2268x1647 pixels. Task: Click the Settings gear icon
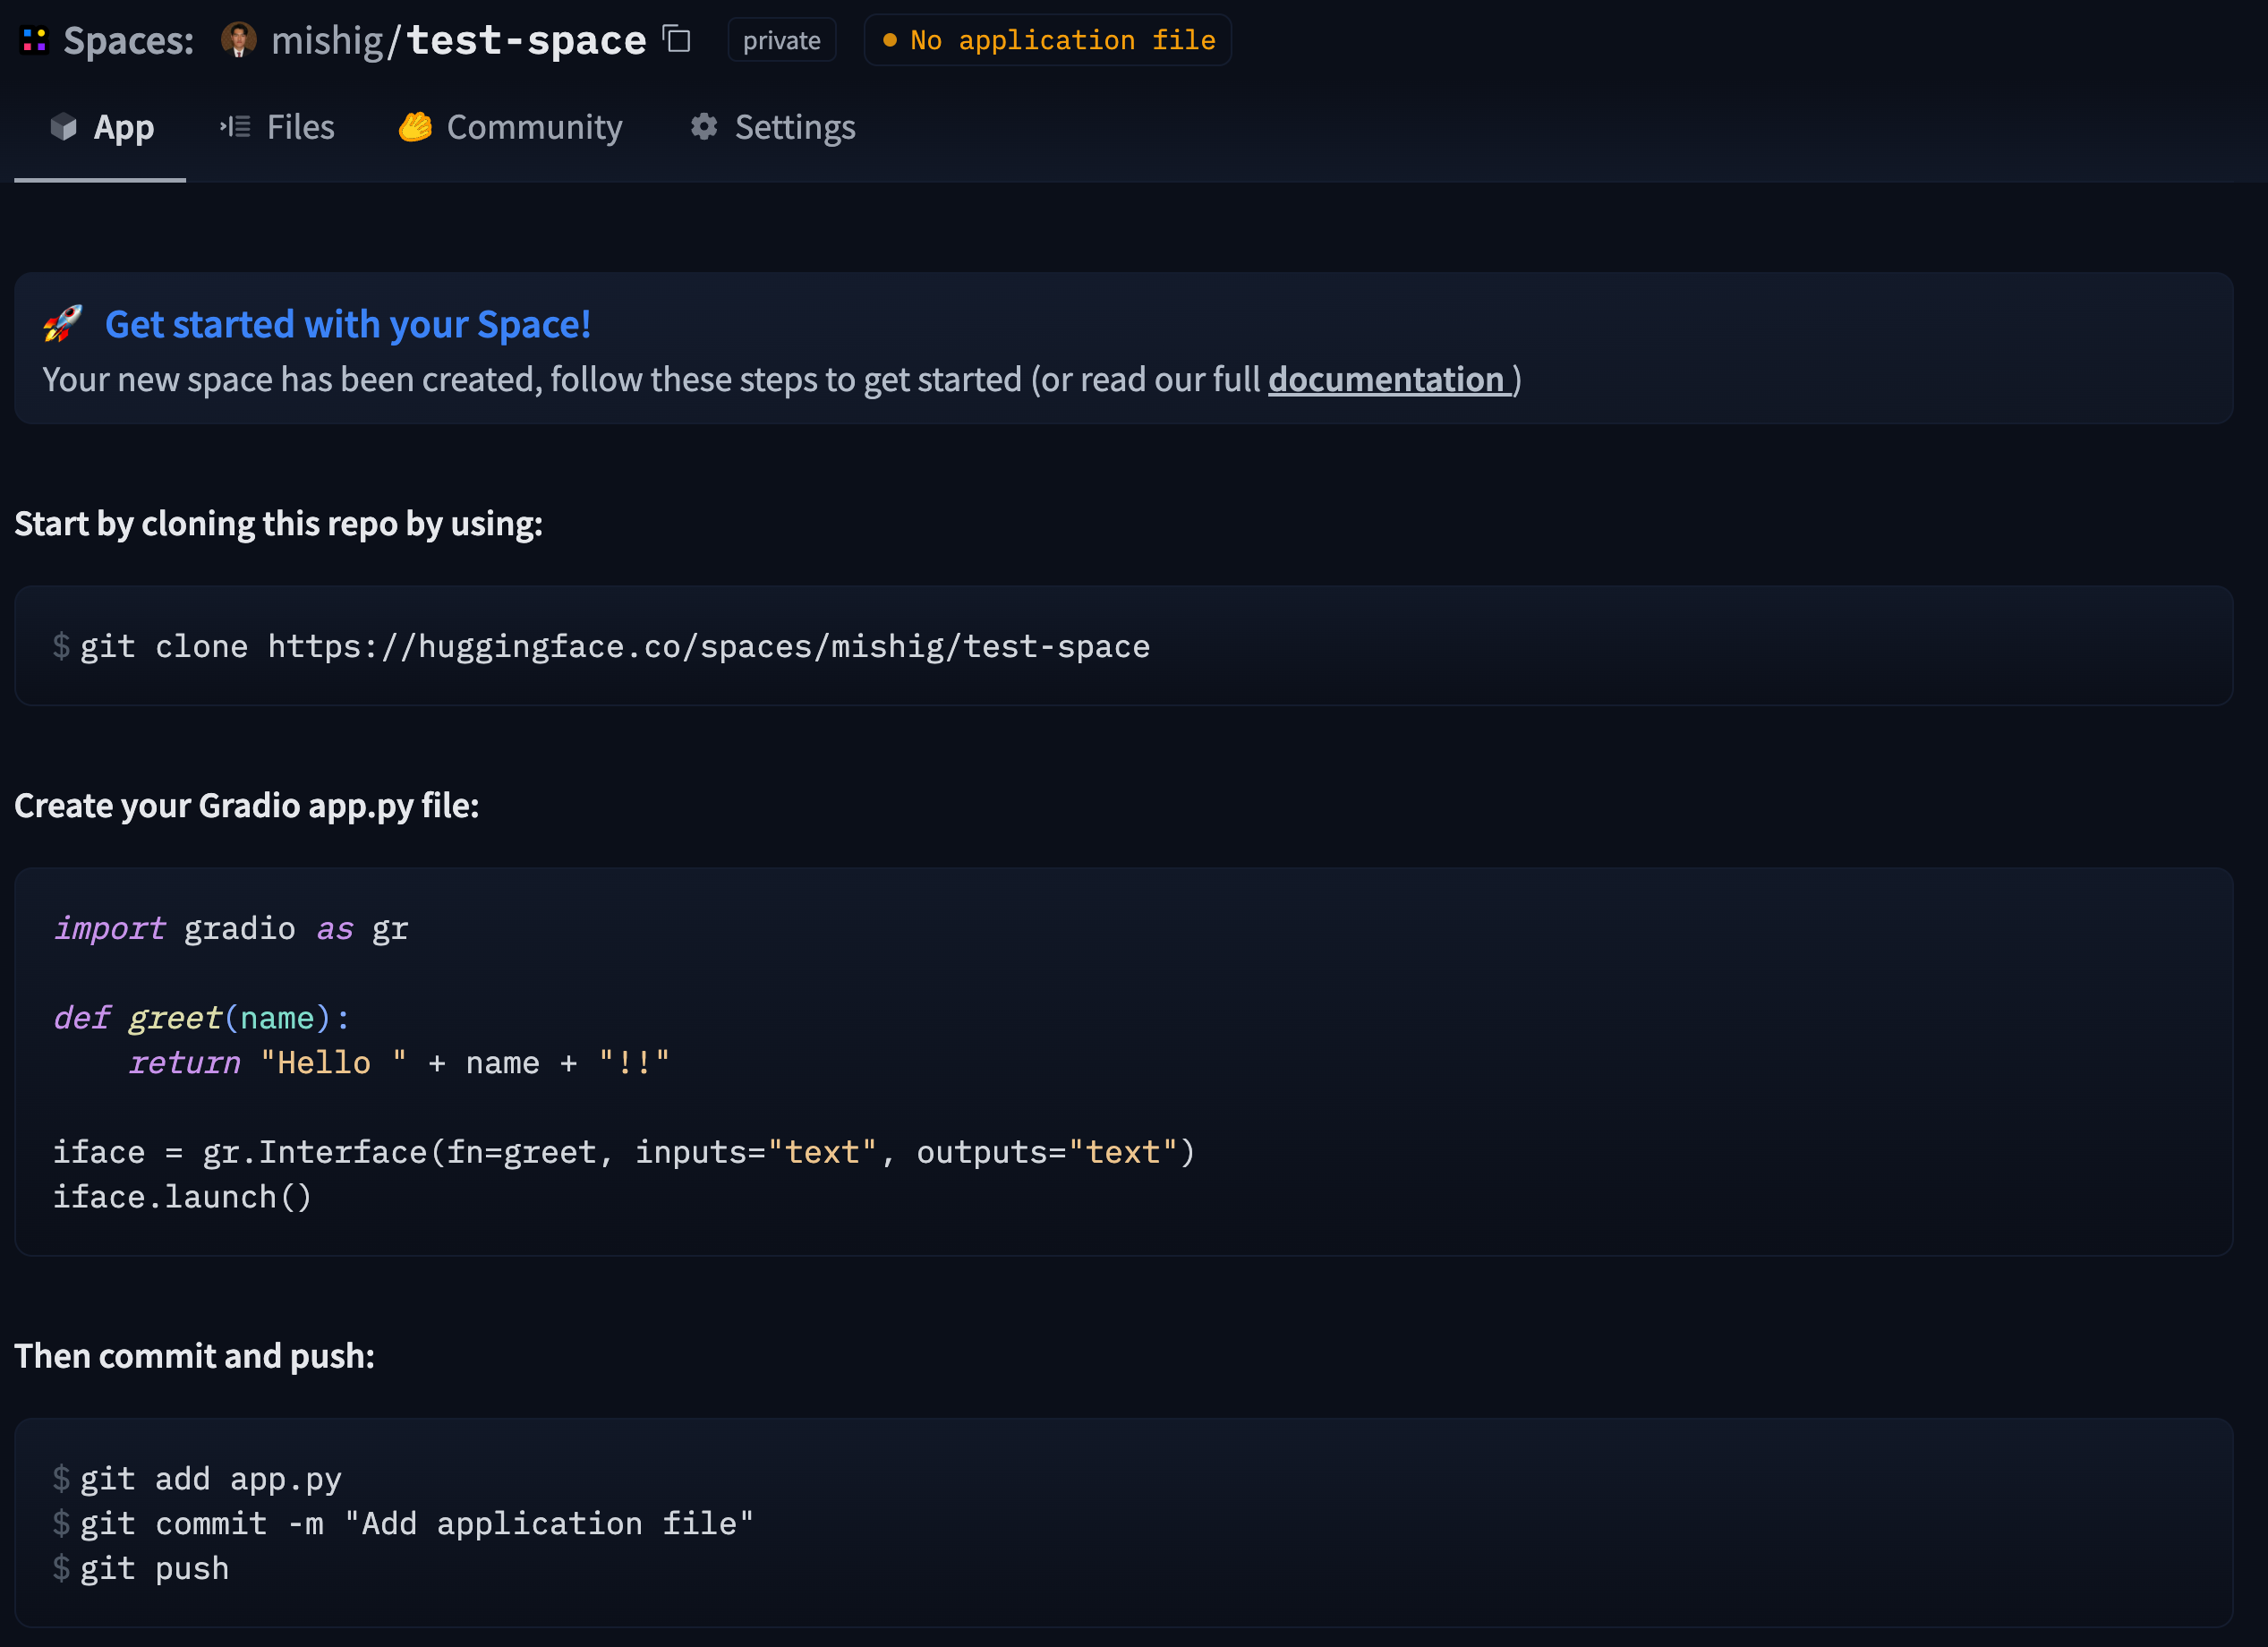[x=704, y=127]
